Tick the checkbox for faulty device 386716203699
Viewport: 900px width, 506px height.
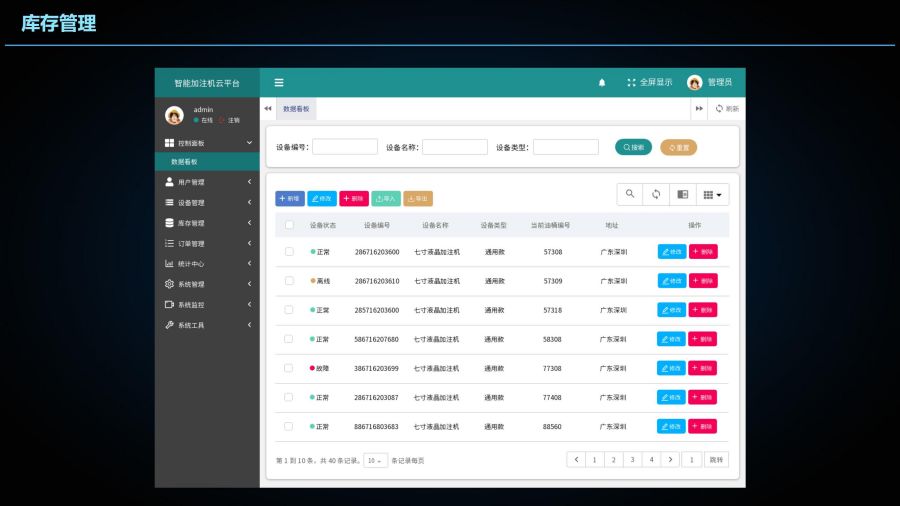click(290, 368)
